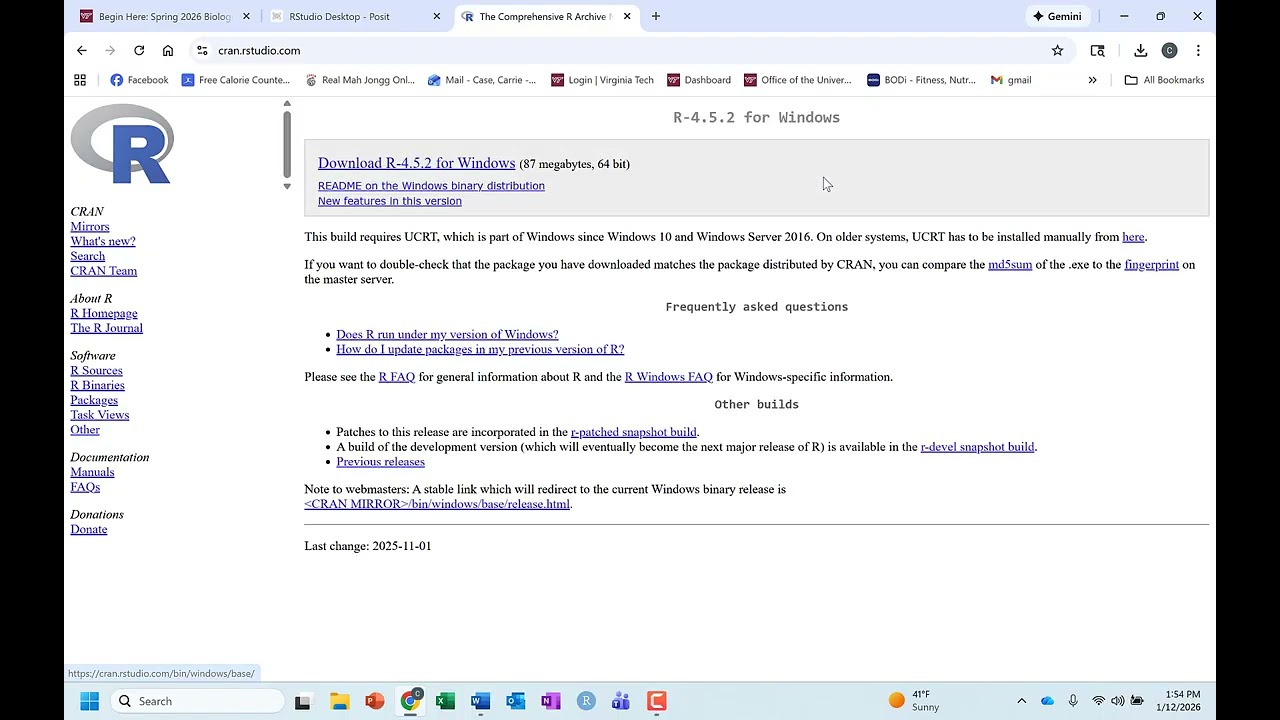The width and height of the screenshot is (1280, 720).
Task: Open Task Views in the sidebar
Action: [100, 415]
